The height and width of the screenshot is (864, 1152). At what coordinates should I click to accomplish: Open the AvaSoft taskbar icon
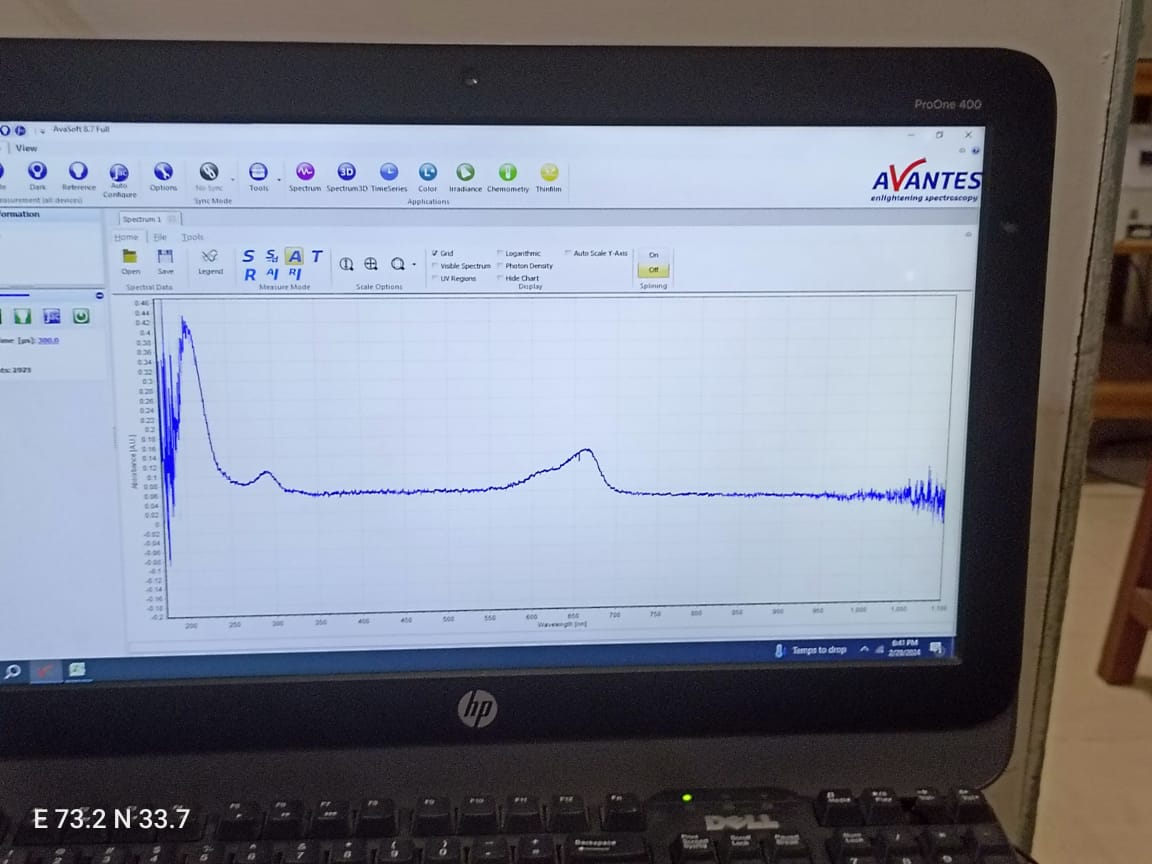coord(45,671)
